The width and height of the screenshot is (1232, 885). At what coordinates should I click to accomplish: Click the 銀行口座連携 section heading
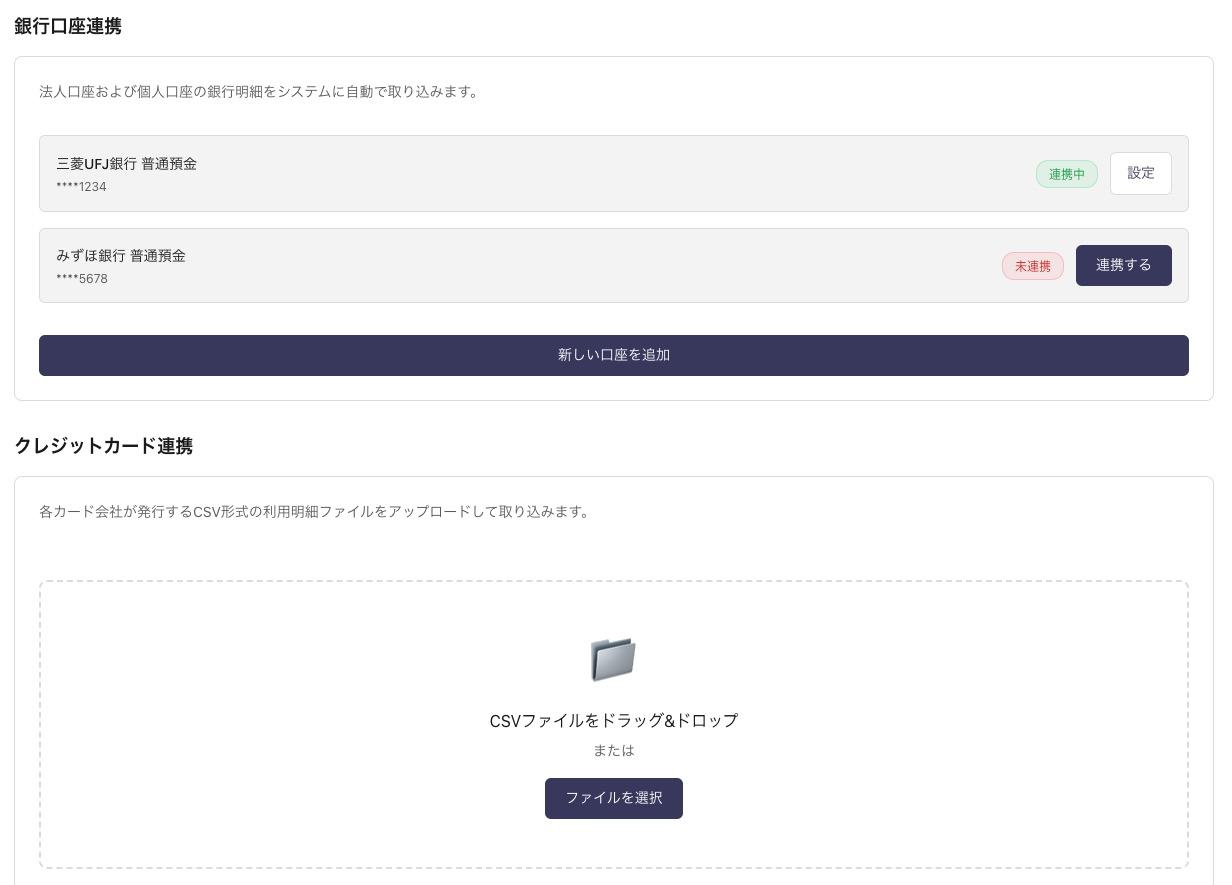[68, 26]
